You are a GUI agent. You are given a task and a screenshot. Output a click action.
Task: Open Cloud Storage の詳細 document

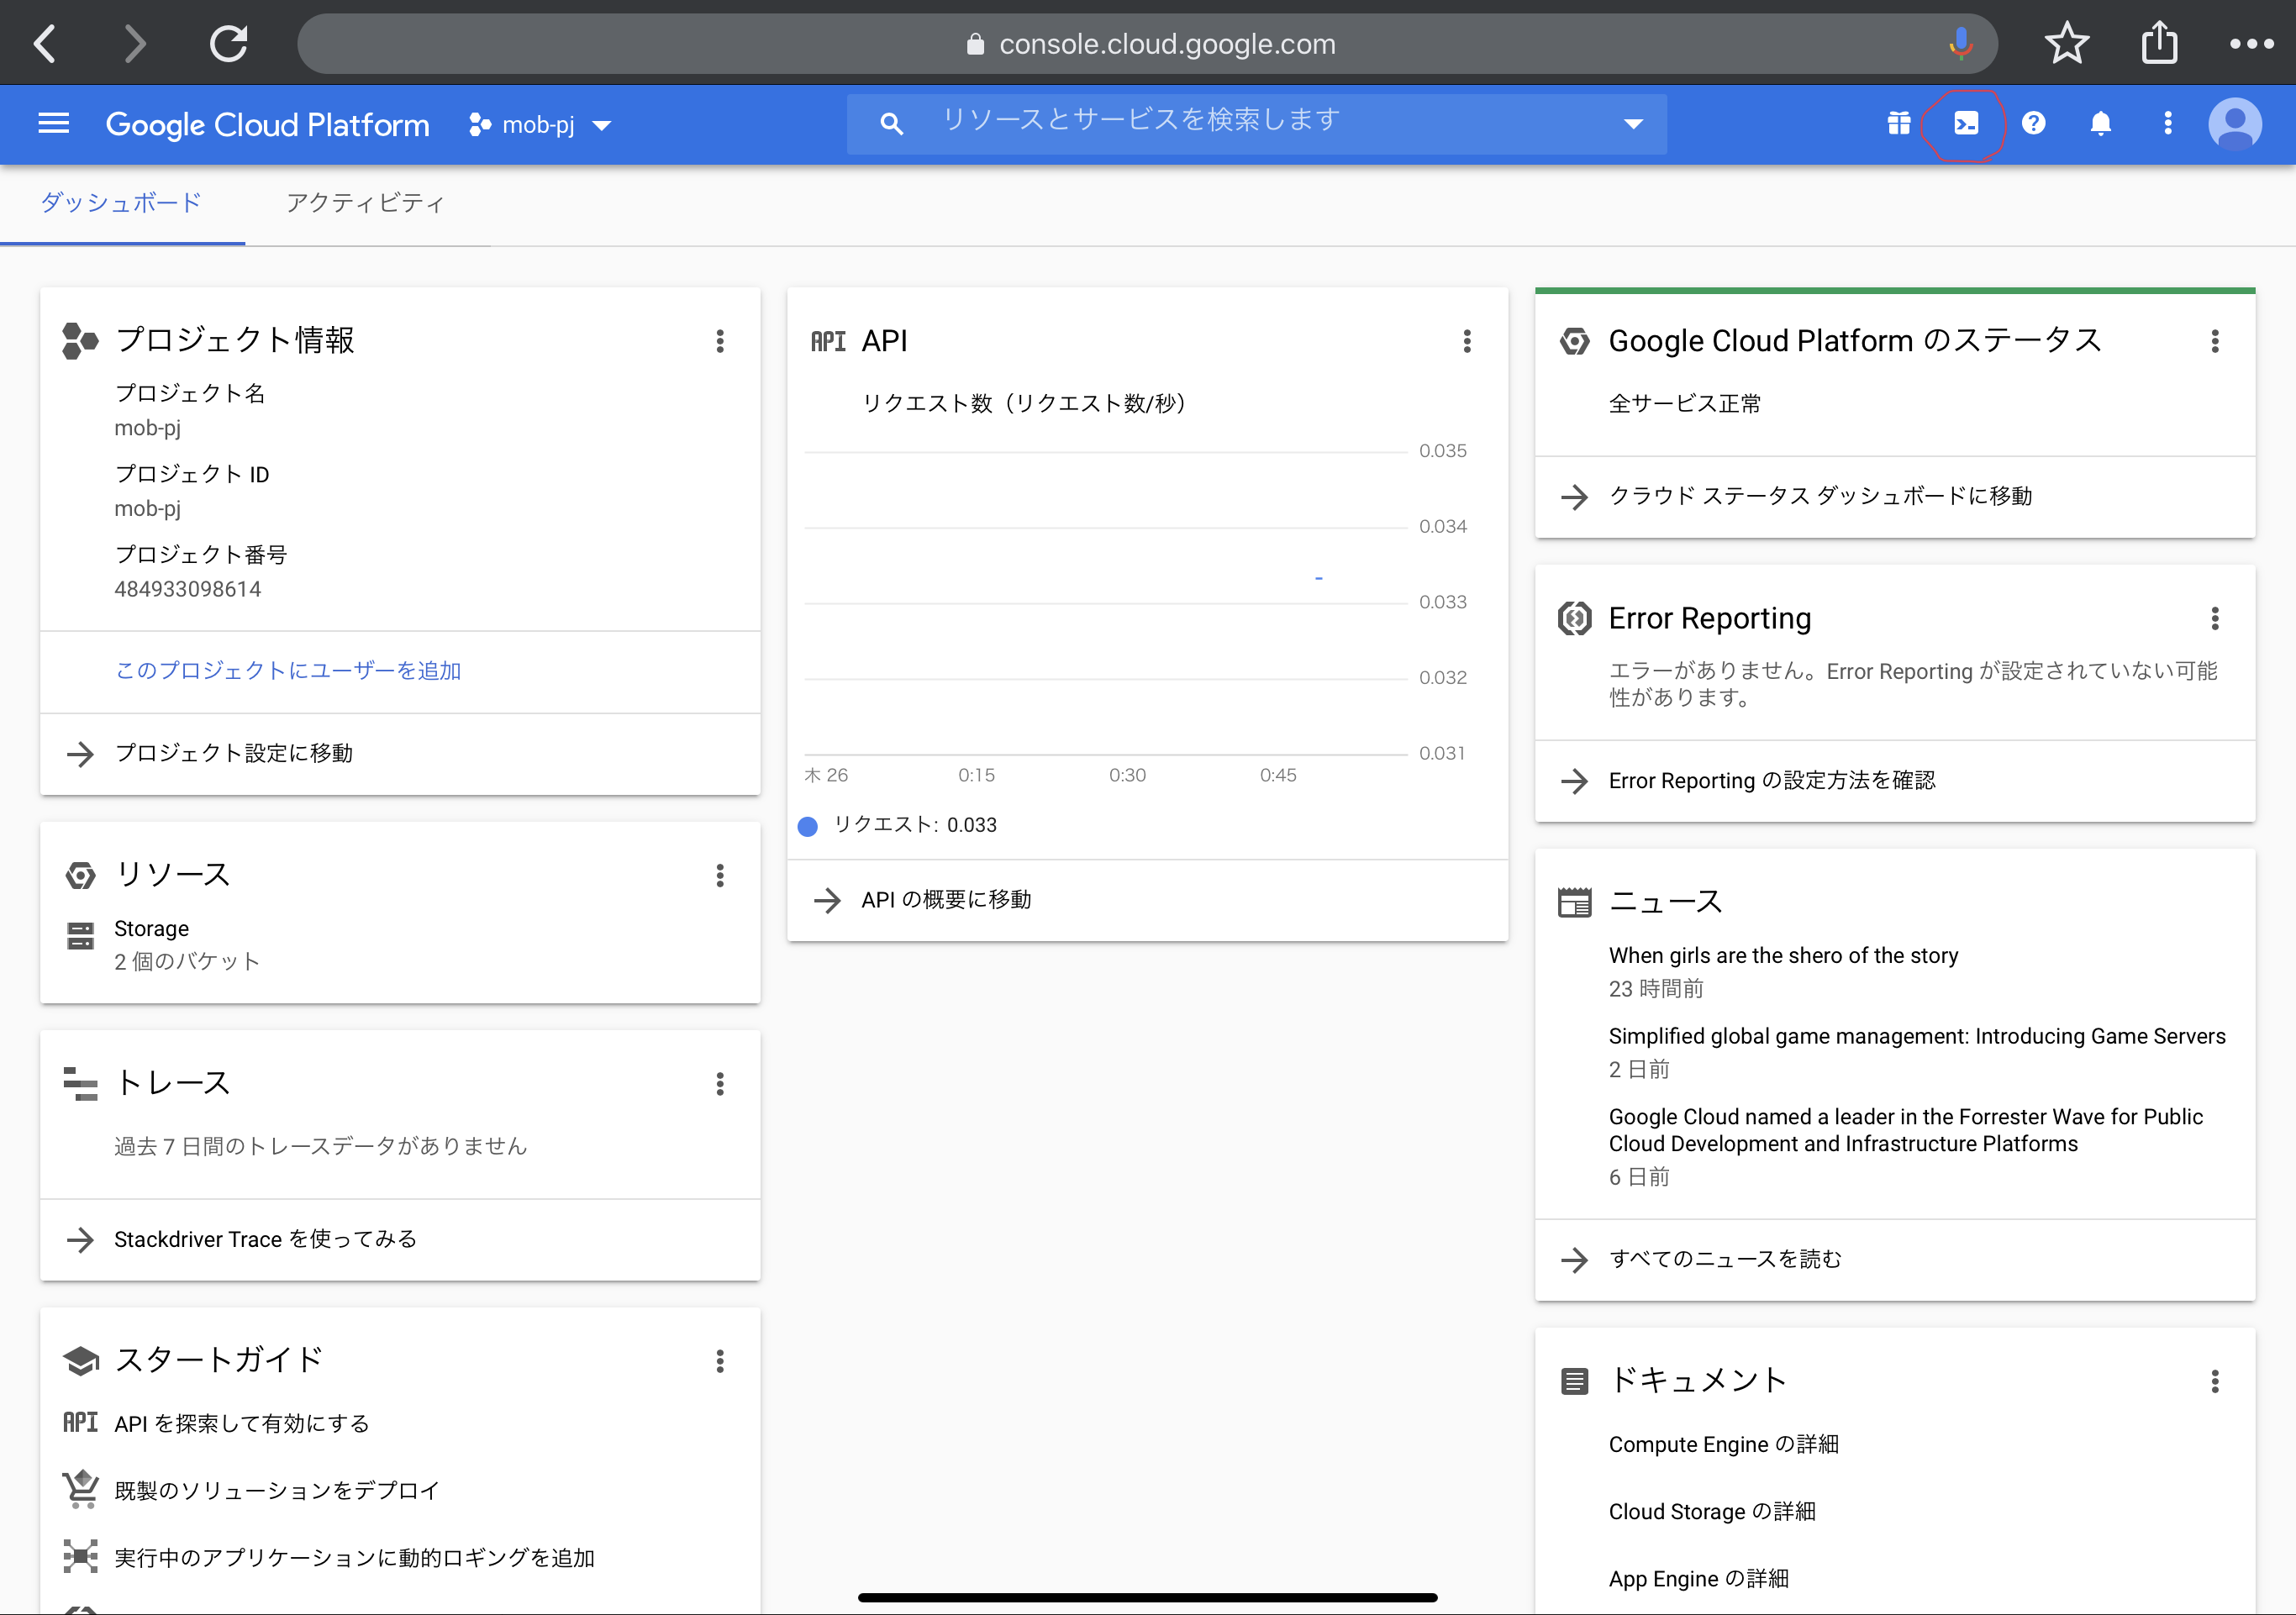pos(1711,1511)
